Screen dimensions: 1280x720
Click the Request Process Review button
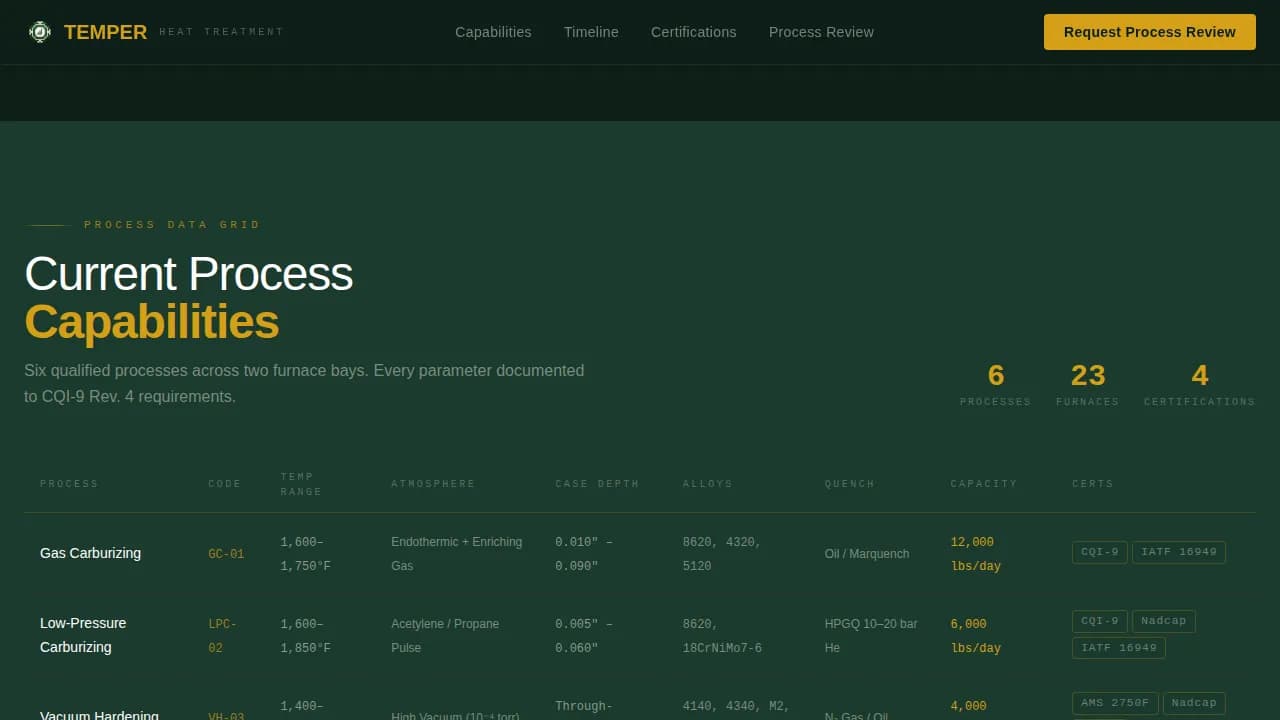[x=1149, y=31]
